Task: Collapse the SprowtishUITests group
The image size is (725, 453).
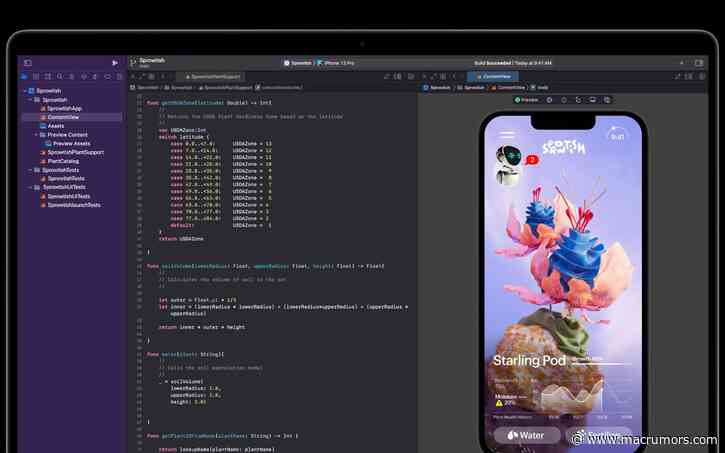Action: (x=31, y=188)
